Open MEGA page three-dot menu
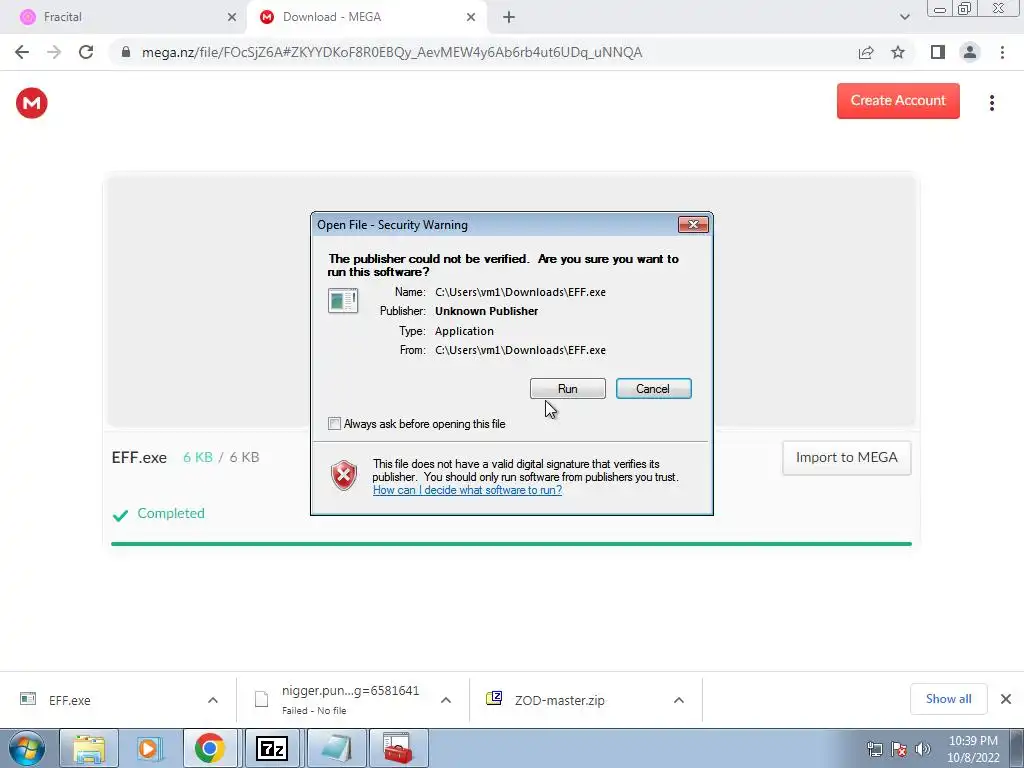The image size is (1024, 768). tap(991, 103)
